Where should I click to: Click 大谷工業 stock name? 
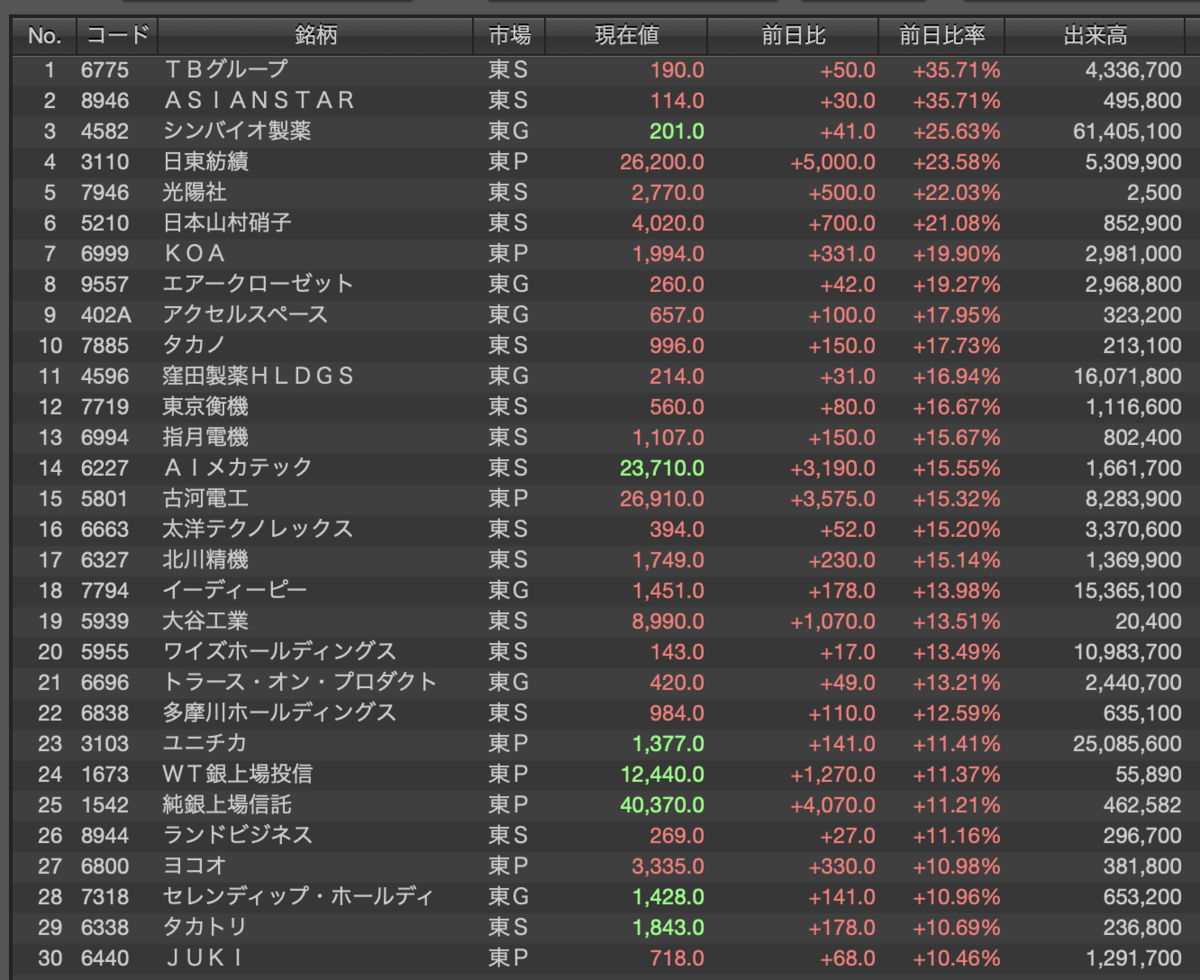pyautogui.click(x=205, y=621)
